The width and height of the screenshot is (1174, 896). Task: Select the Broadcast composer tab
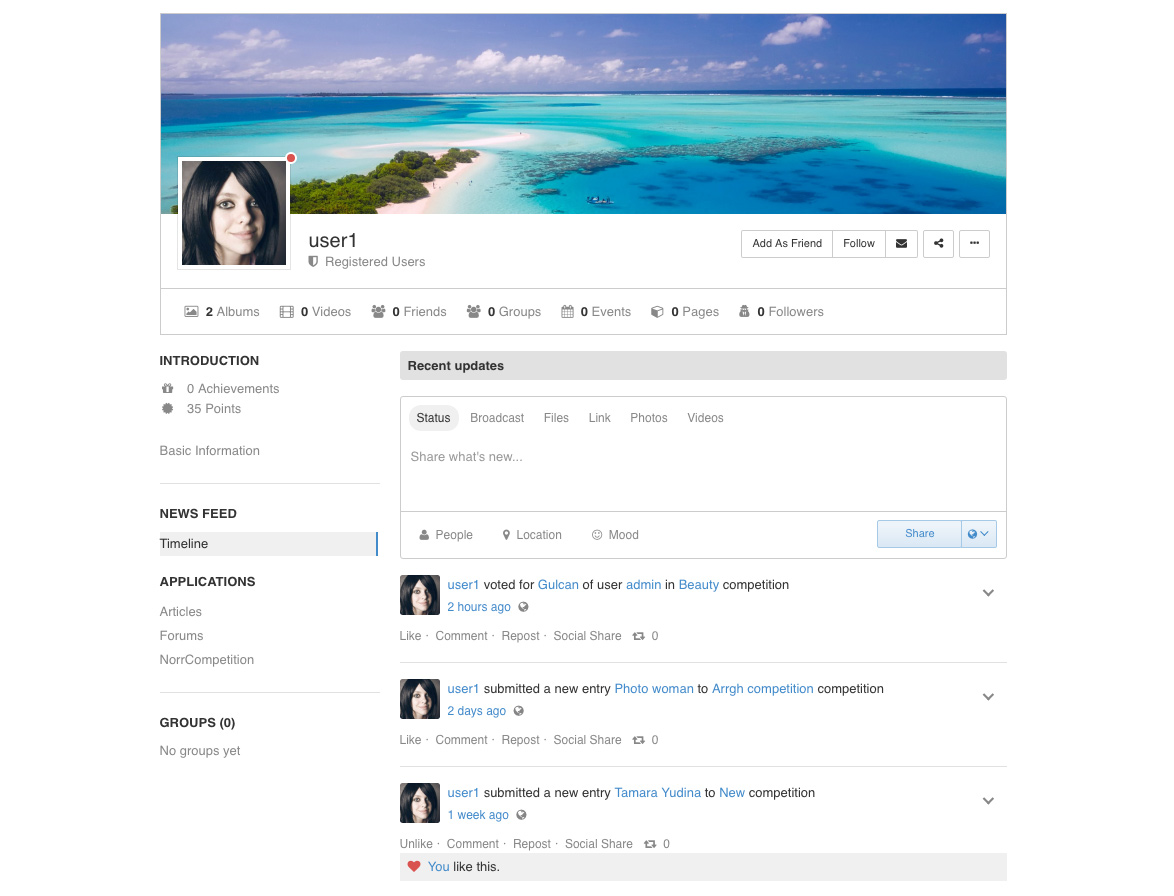(497, 418)
